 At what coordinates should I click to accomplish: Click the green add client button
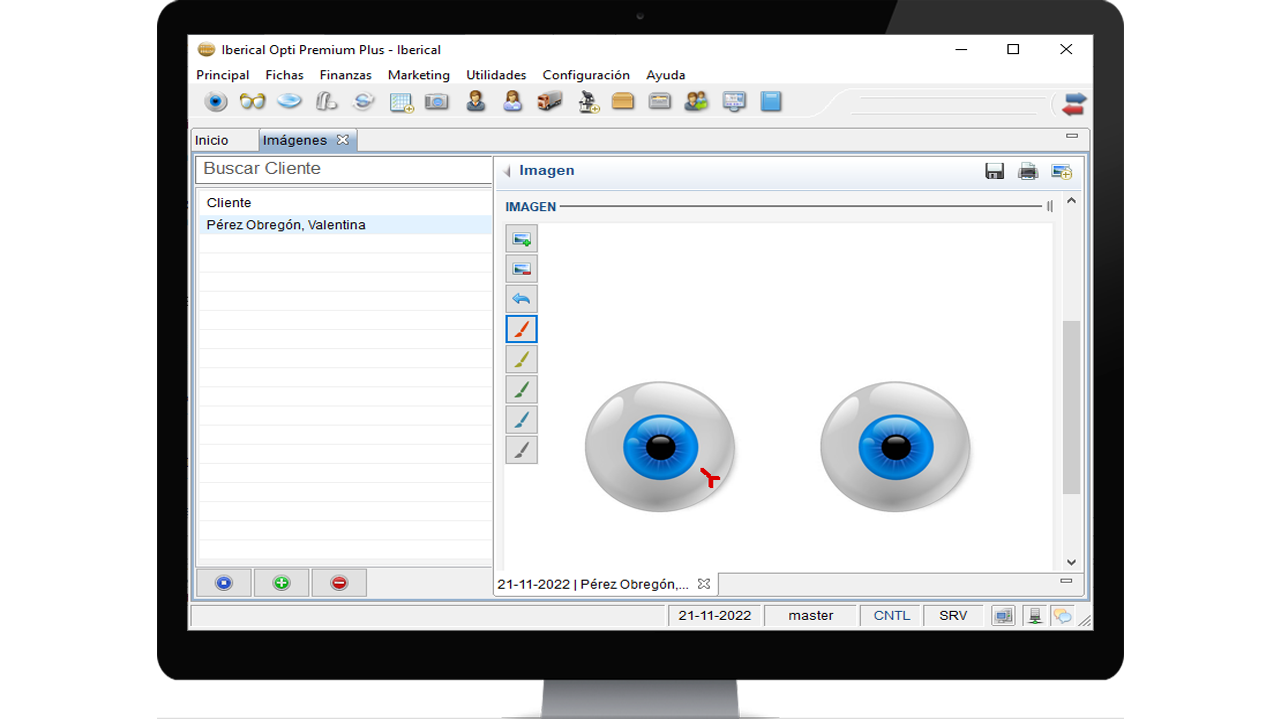pyautogui.click(x=281, y=583)
